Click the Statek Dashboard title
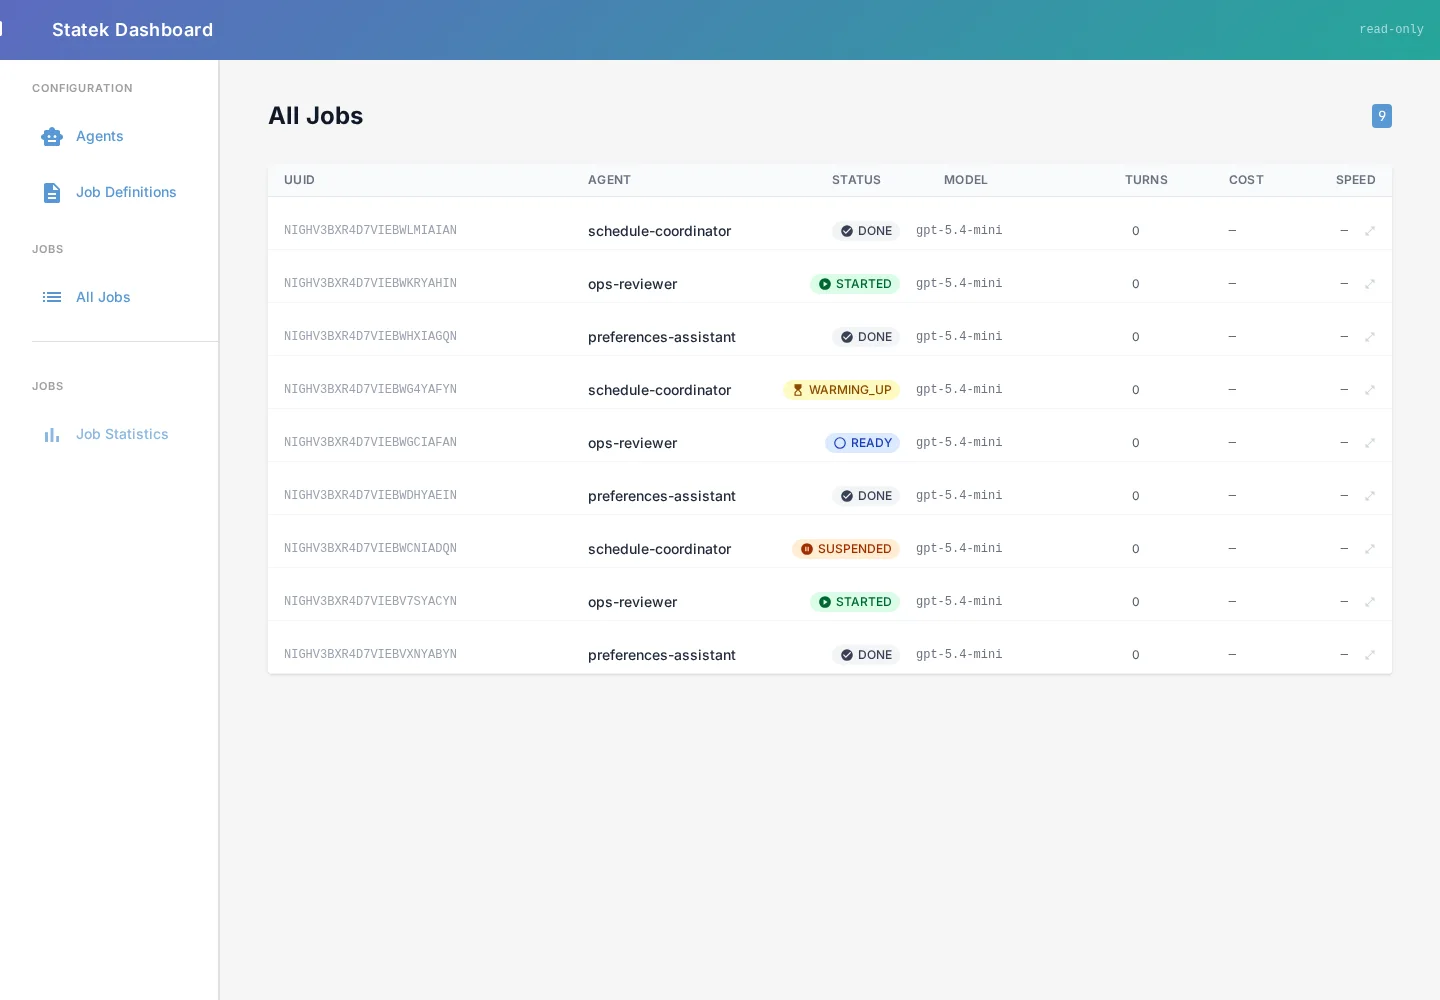Screen dimensions: 1440x1000 pyautogui.click(x=132, y=30)
